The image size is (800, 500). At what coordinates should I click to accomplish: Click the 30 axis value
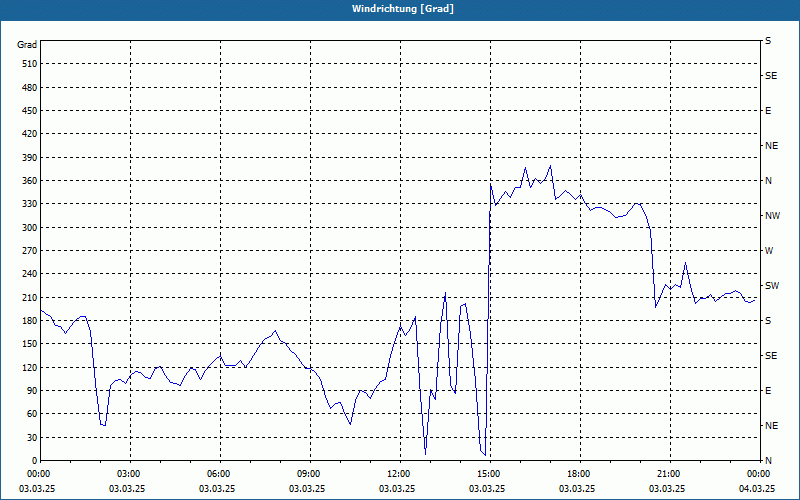point(32,437)
